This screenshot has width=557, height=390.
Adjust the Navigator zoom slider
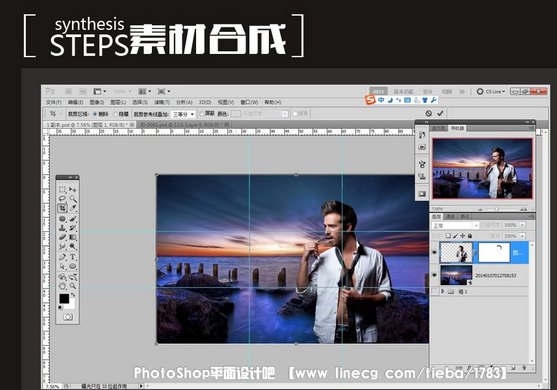[x=497, y=209]
